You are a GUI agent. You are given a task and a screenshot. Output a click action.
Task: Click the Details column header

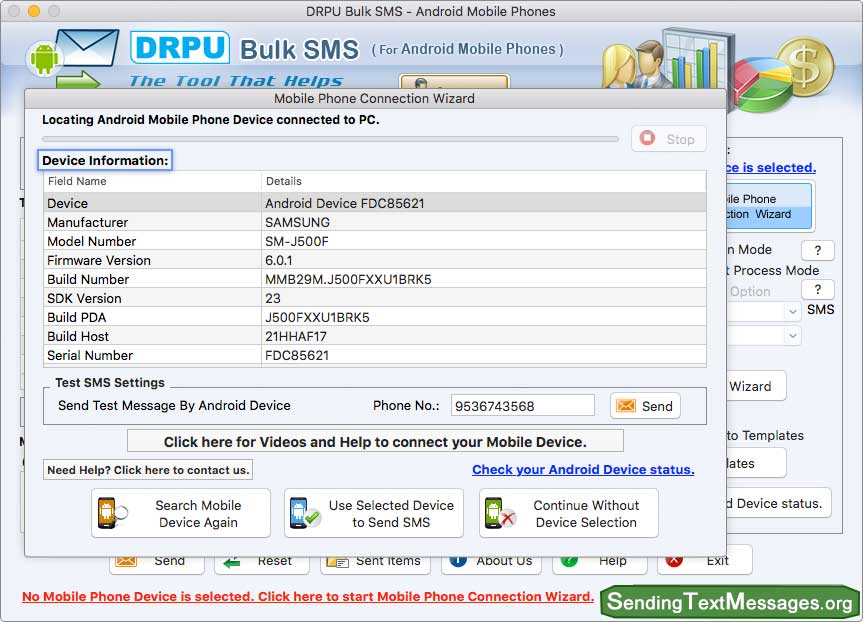tap(484, 181)
